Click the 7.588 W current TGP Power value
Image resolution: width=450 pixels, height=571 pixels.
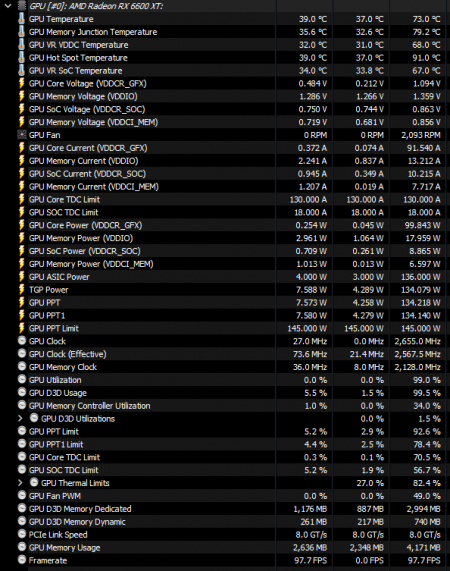[x=311, y=290]
